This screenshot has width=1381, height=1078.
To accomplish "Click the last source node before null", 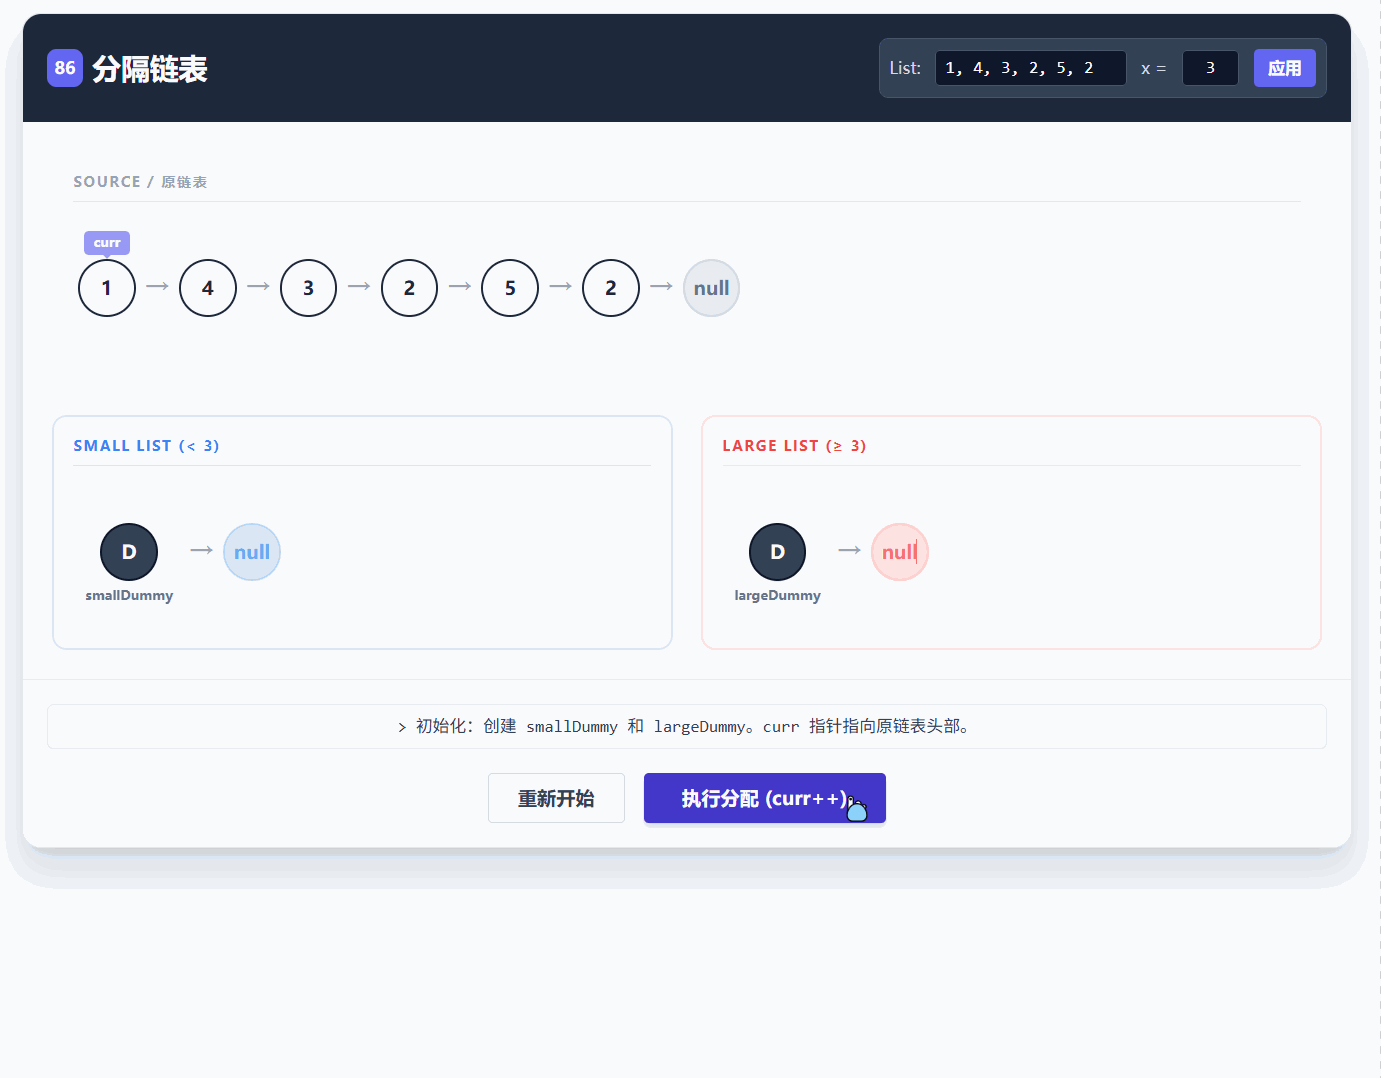I will pyautogui.click(x=611, y=288).
